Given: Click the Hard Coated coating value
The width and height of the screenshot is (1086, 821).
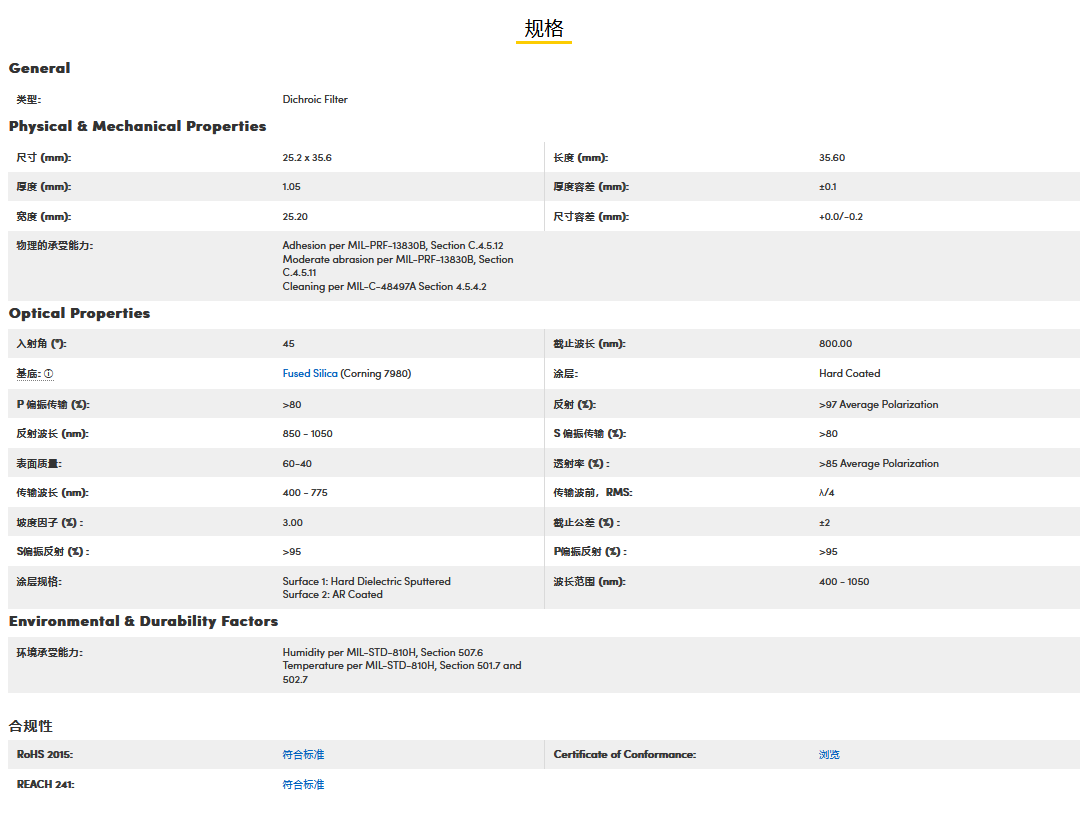Looking at the screenshot, I should point(849,374).
